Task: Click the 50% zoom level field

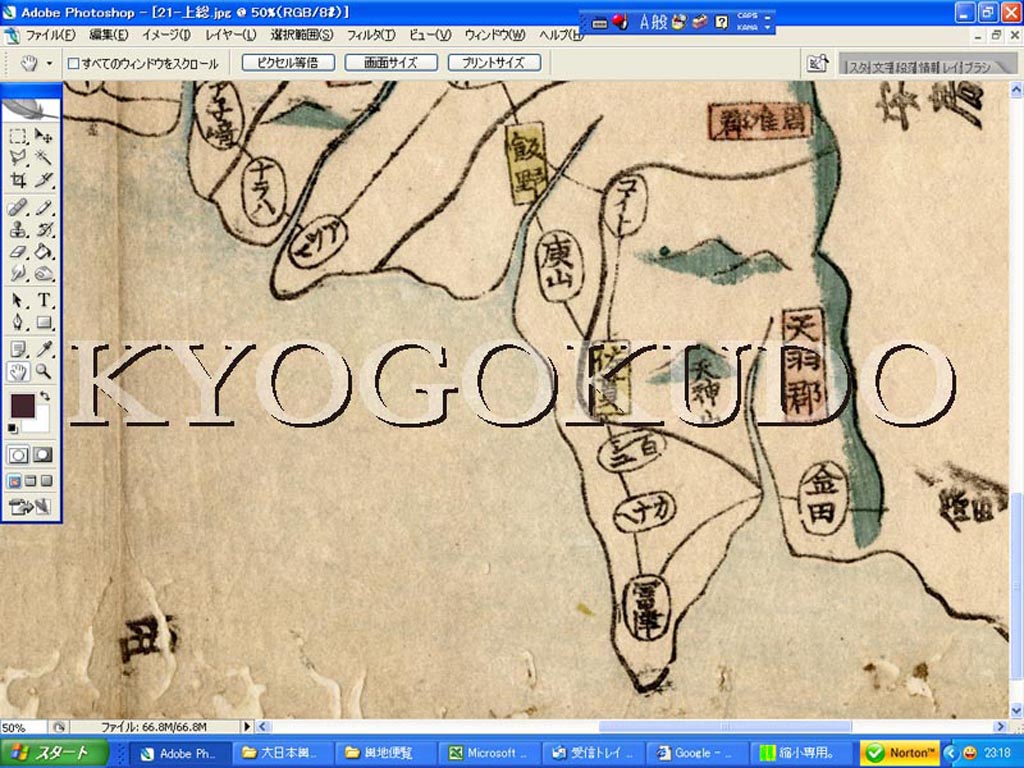Action: (24, 727)
